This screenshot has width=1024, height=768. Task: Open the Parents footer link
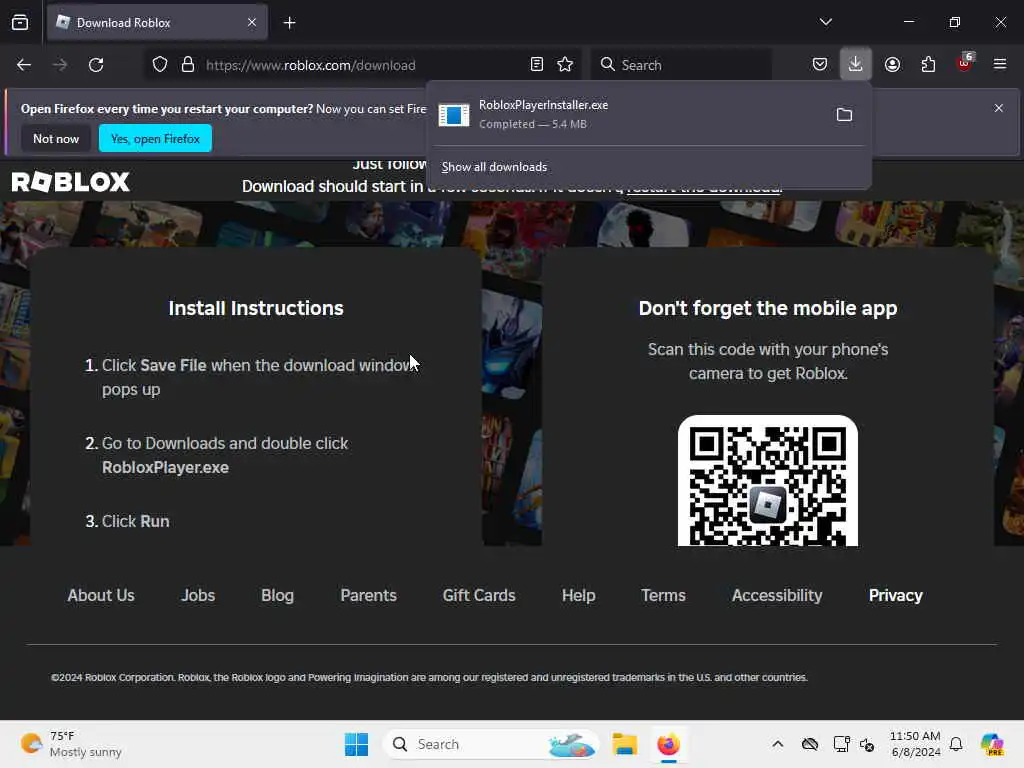(368, 596)
